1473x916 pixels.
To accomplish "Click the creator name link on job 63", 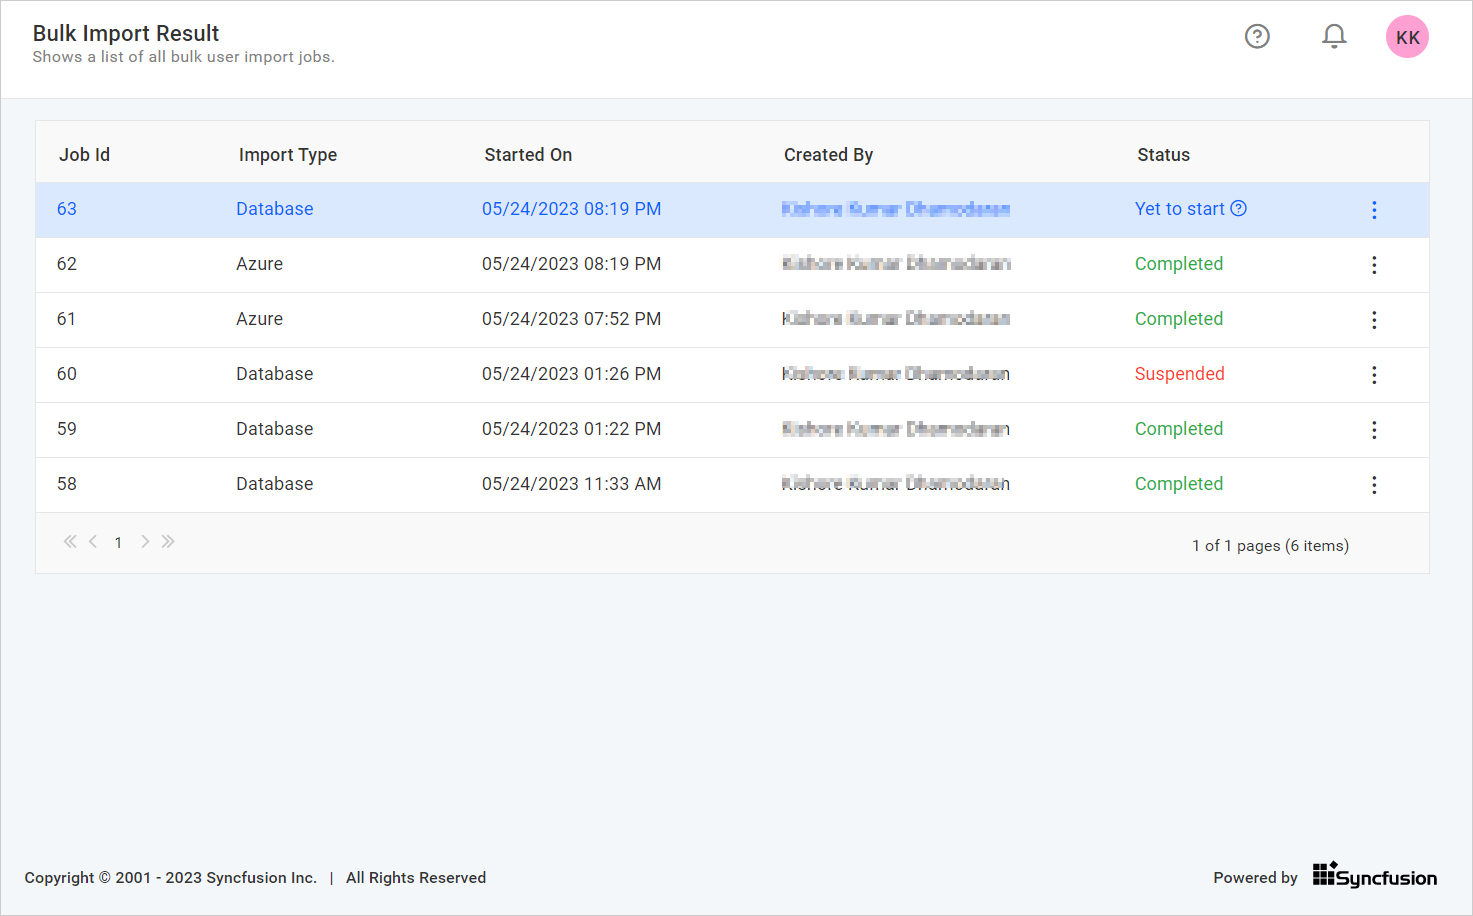I will [895, 208].
